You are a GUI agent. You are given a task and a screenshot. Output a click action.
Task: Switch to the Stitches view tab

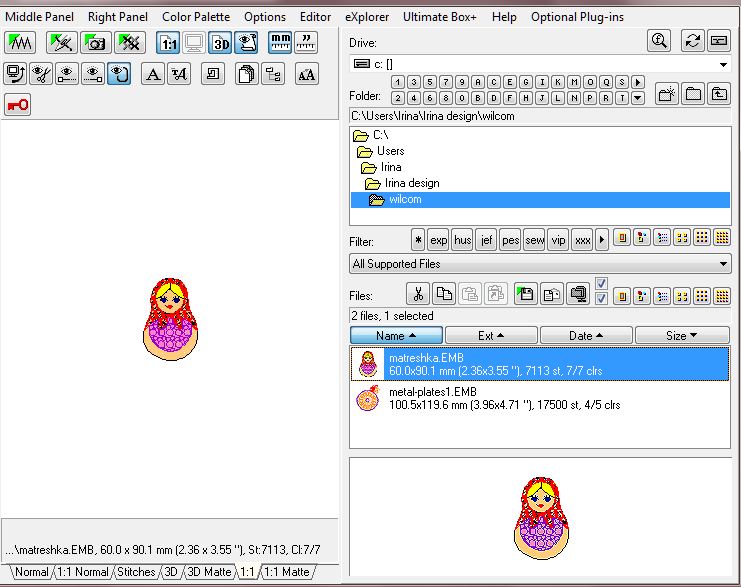click(x=136, y=572)
